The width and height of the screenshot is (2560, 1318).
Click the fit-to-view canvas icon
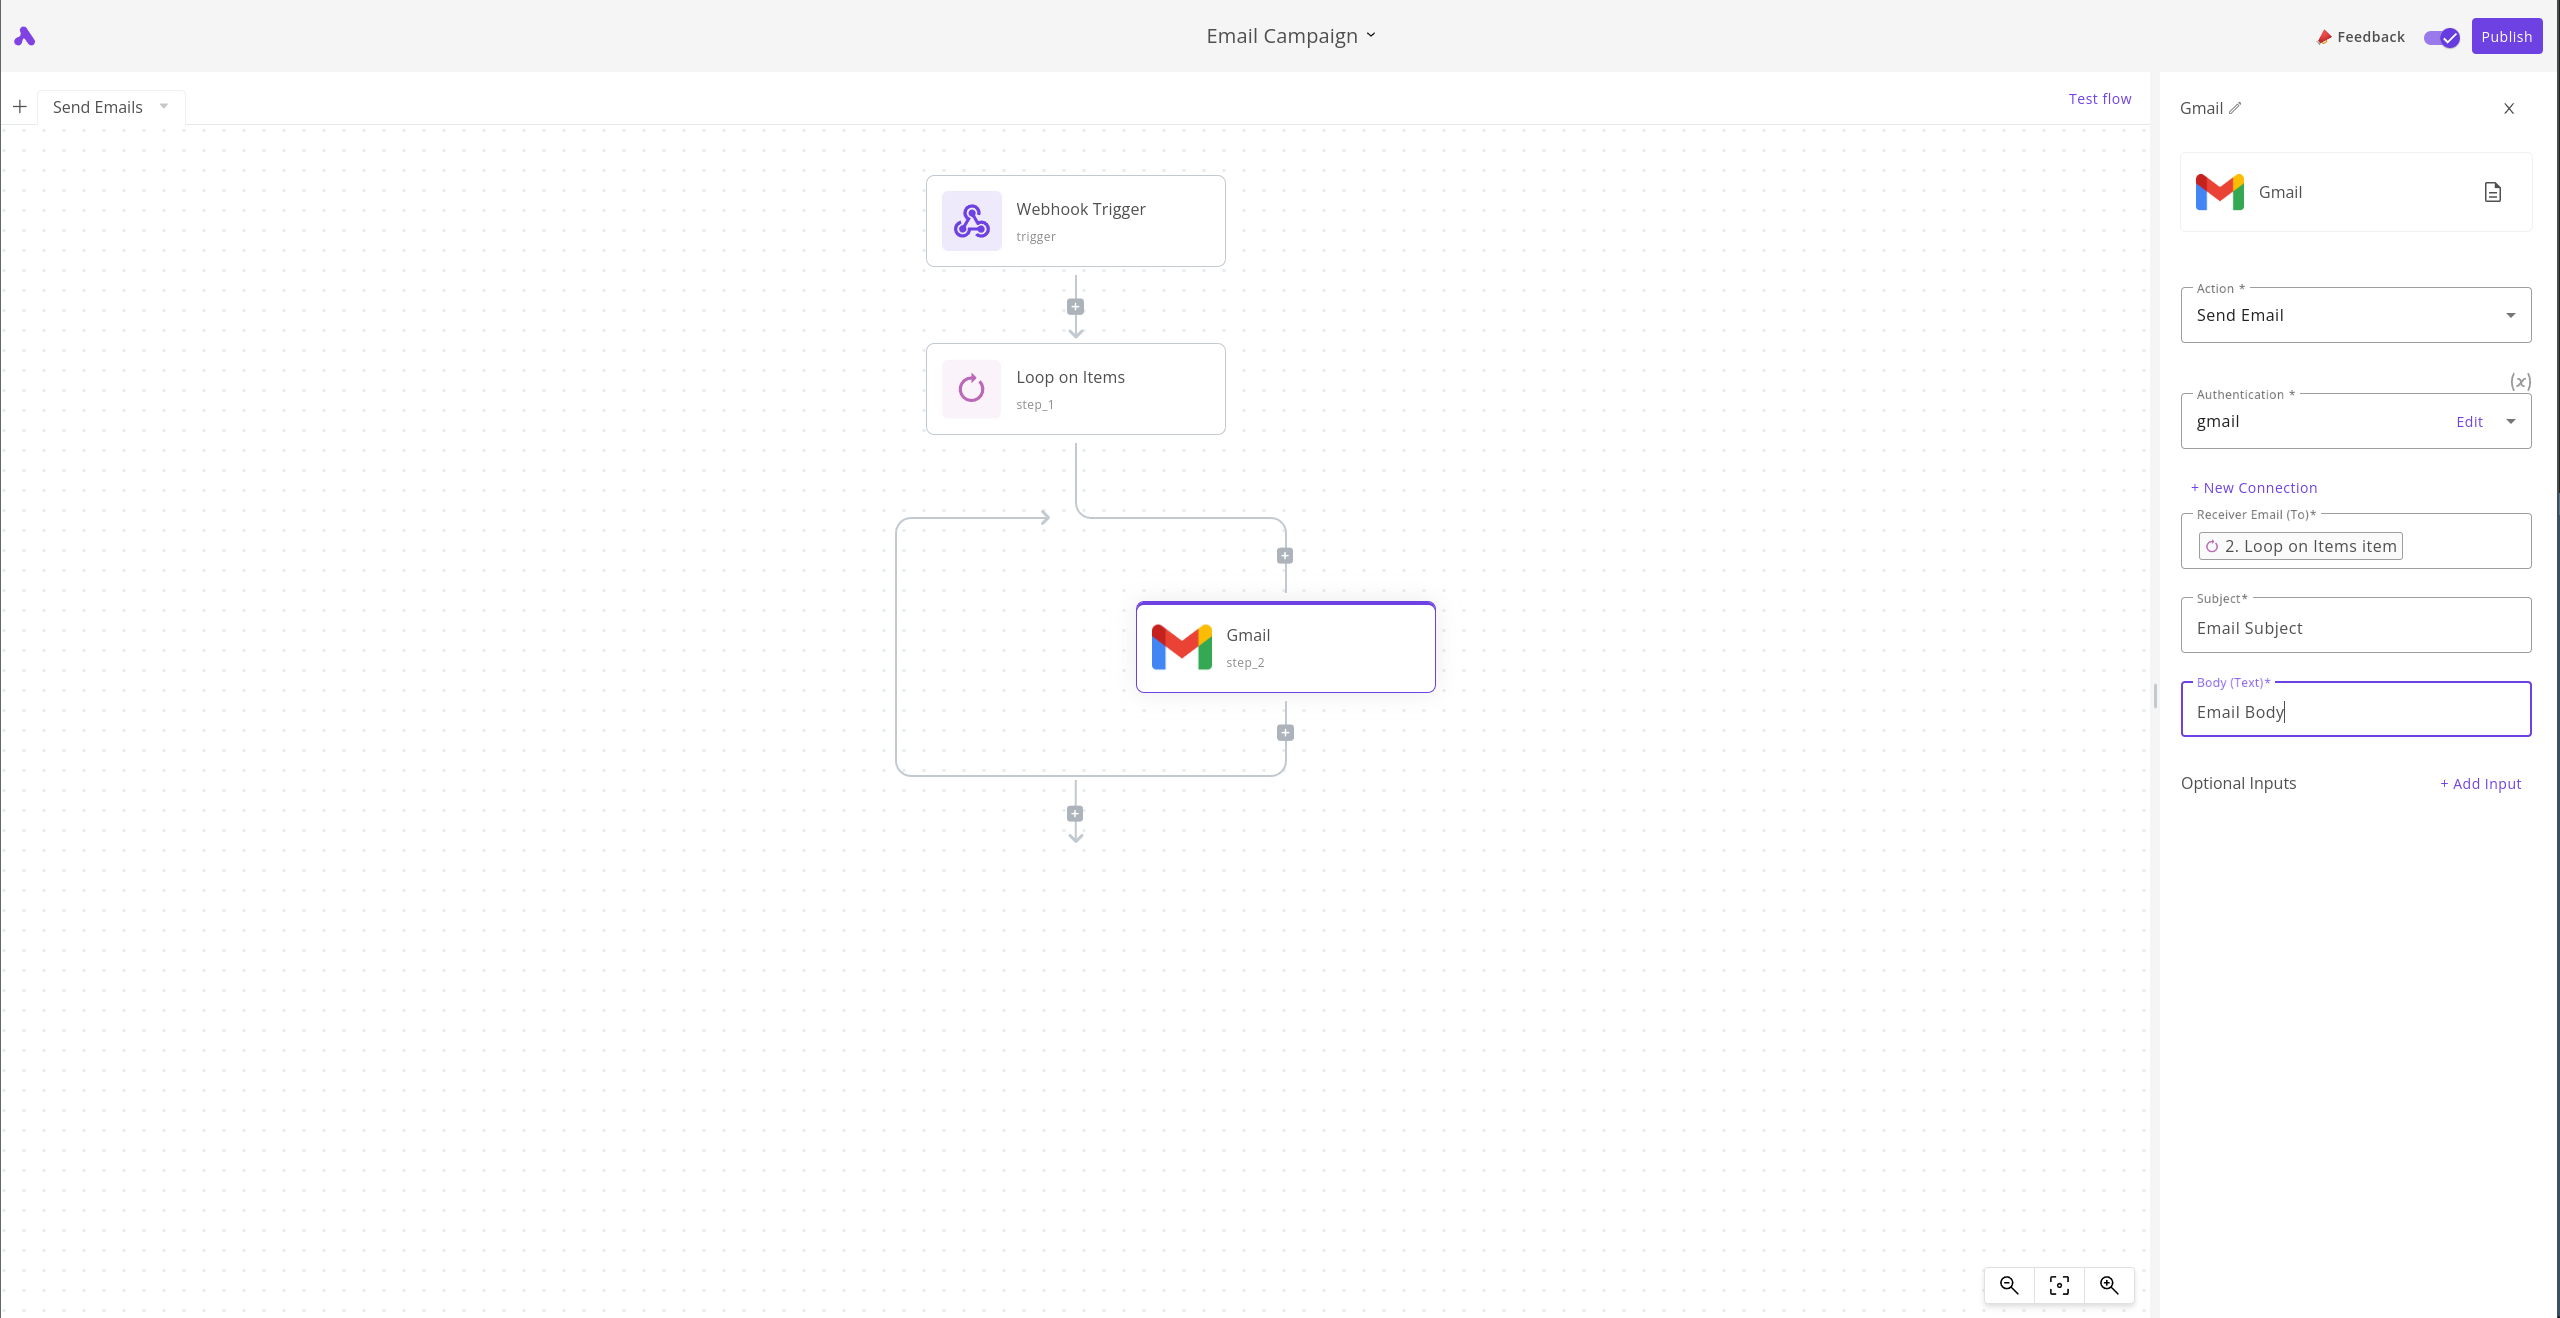click(x=2059, y=1285)
